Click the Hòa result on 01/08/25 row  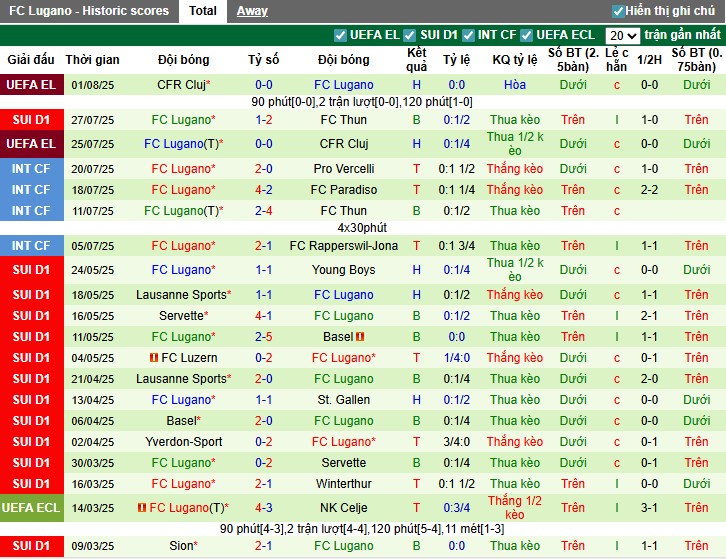click(515, 85)
